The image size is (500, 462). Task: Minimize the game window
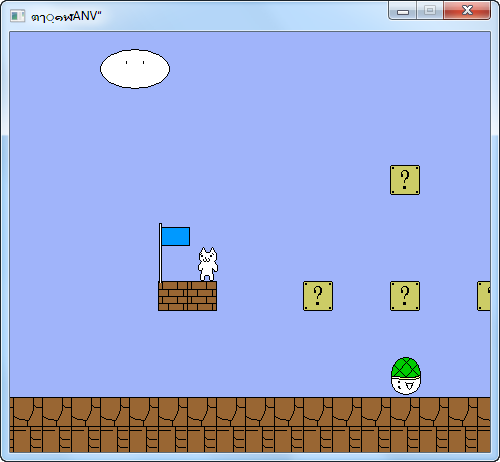click(403, 11)
